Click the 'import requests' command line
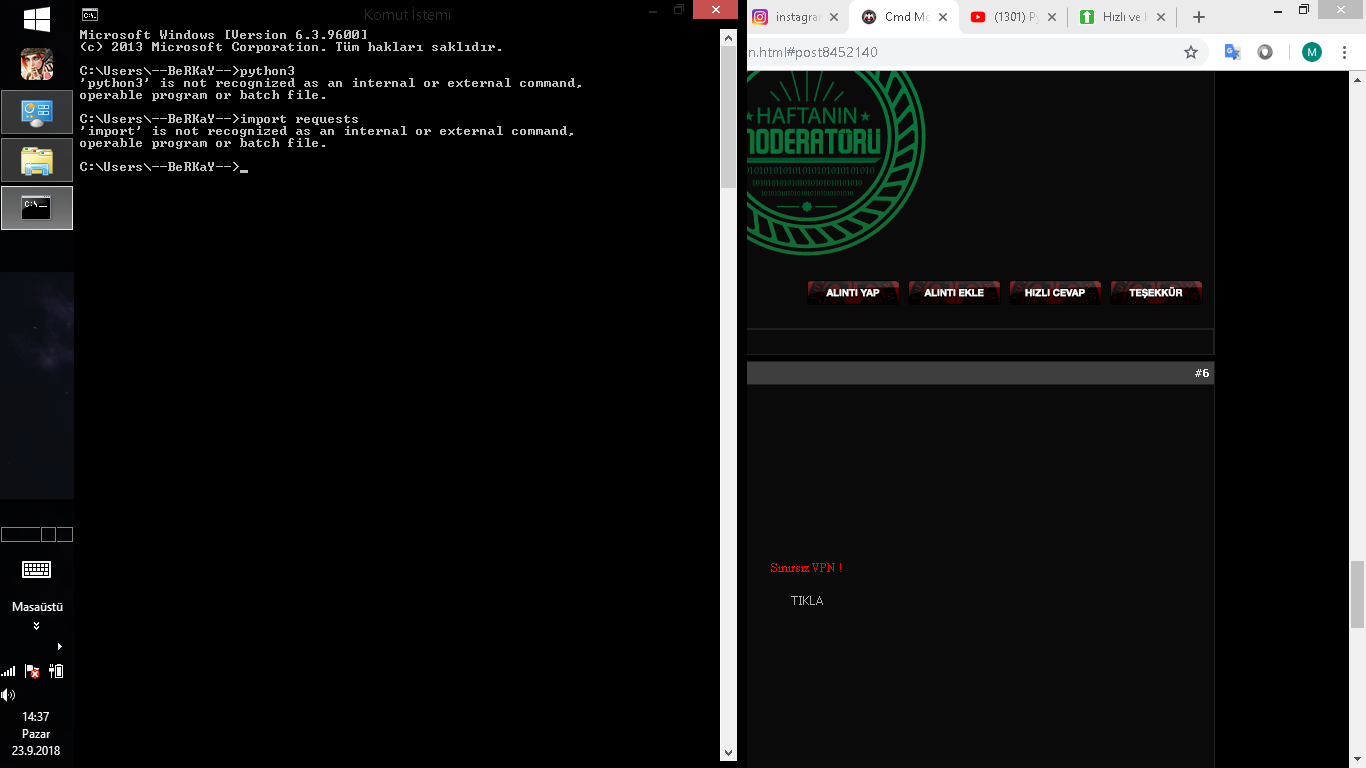The height and width of the screenshot is (768, 1366). click(219, 119)
